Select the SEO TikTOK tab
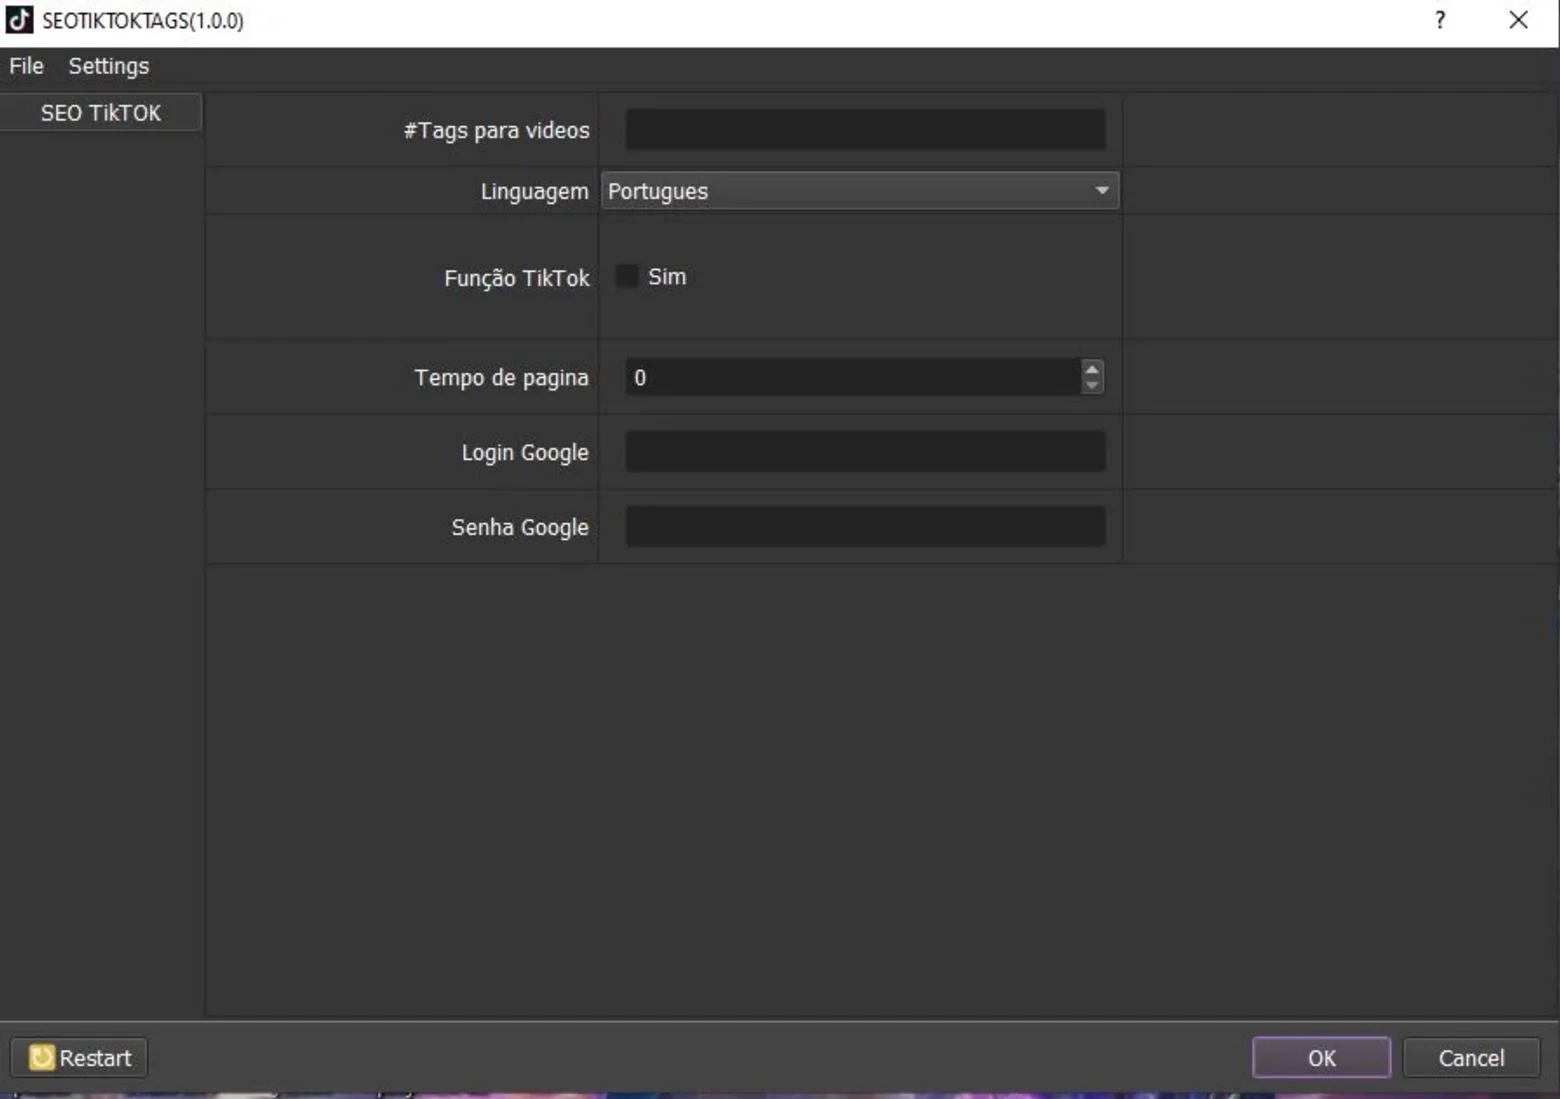The image size is (1560, 1099). click(x=101, y=113)
